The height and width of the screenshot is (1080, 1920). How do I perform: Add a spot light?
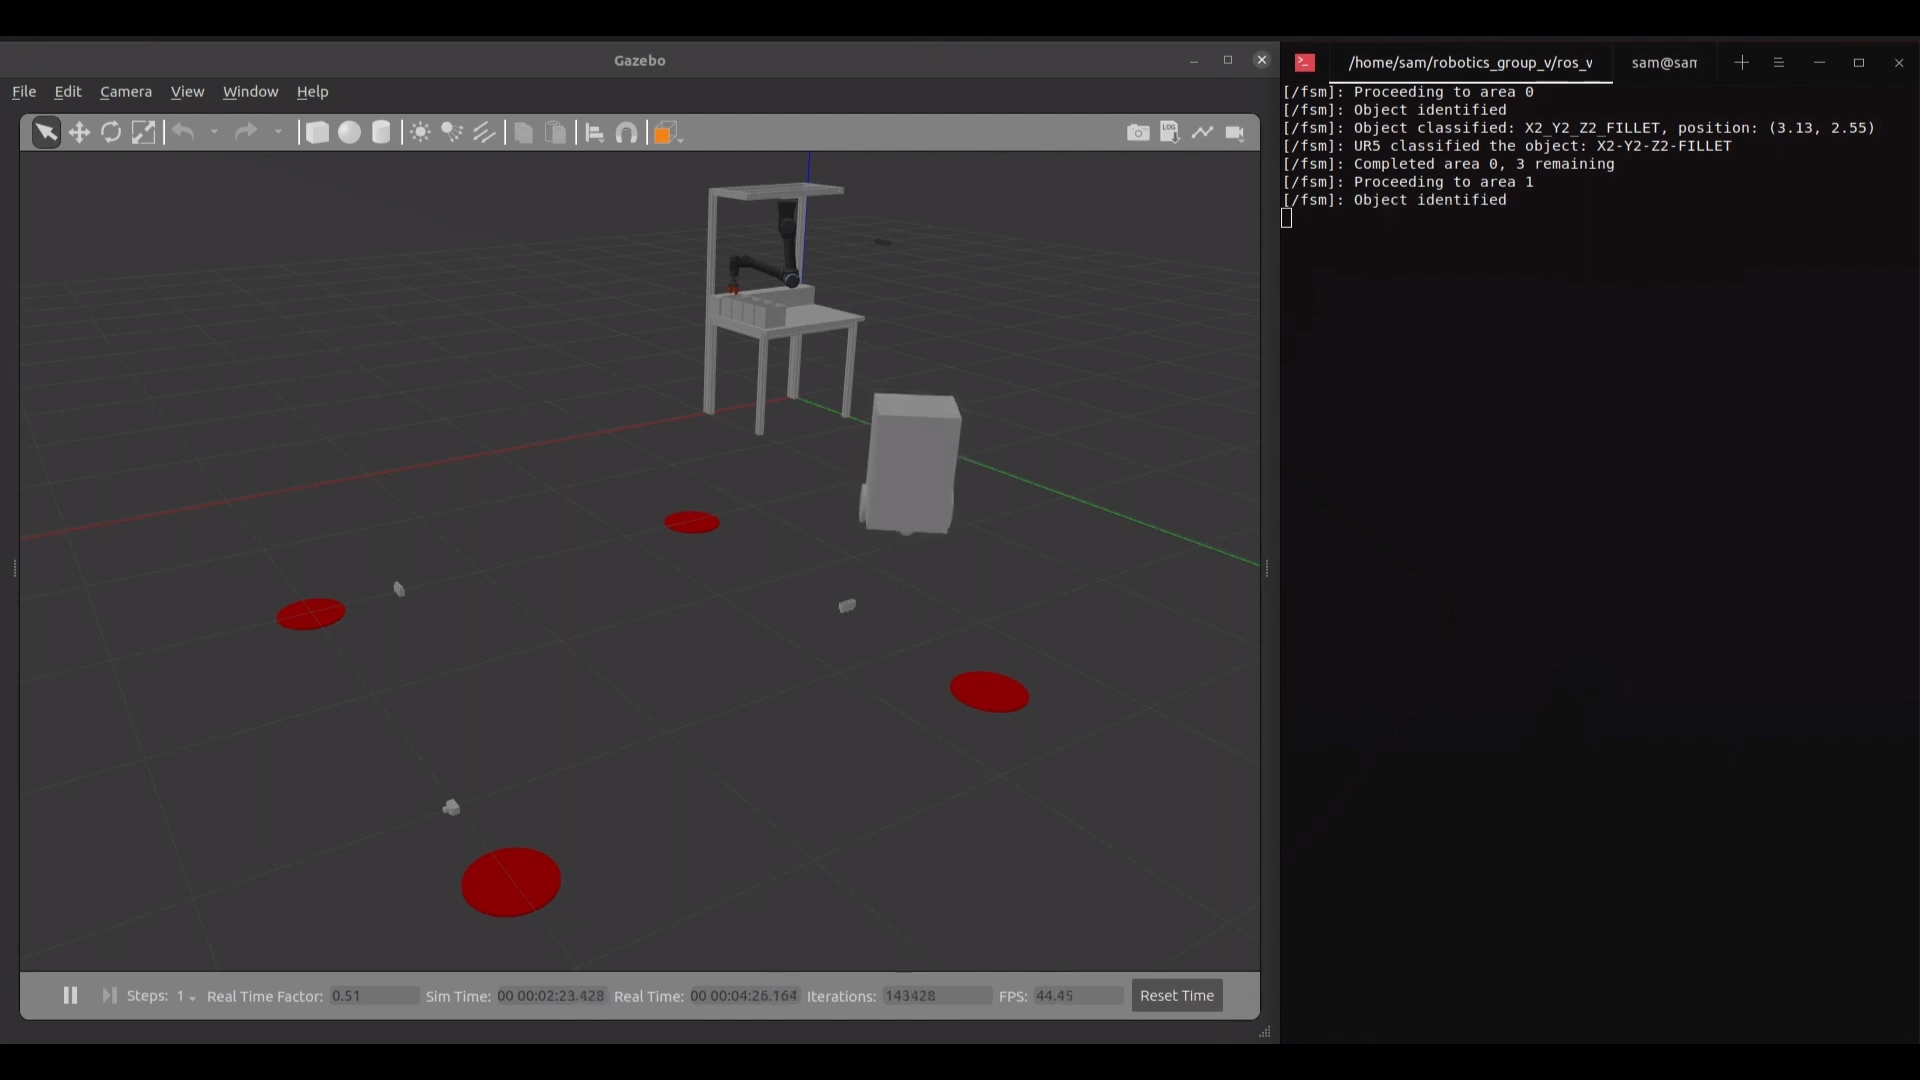[x=452, y=132]
